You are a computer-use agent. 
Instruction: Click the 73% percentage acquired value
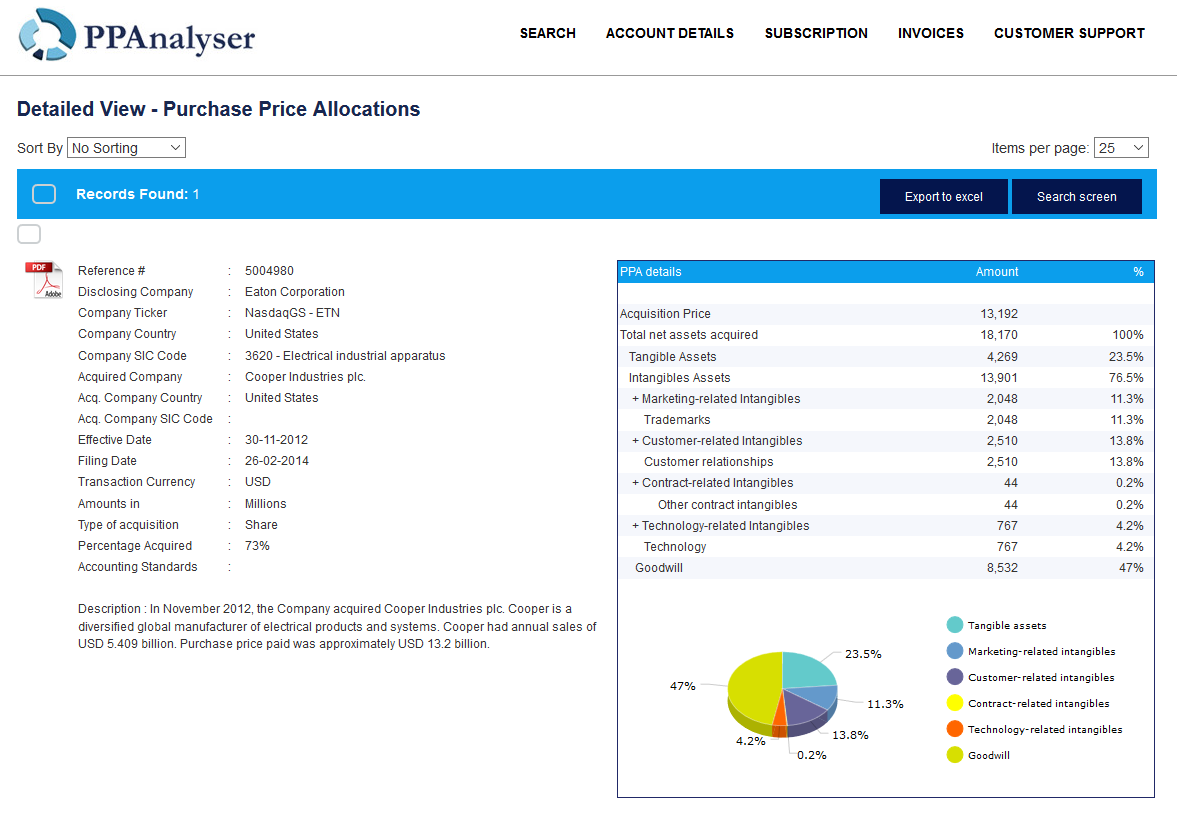point(257,546)
